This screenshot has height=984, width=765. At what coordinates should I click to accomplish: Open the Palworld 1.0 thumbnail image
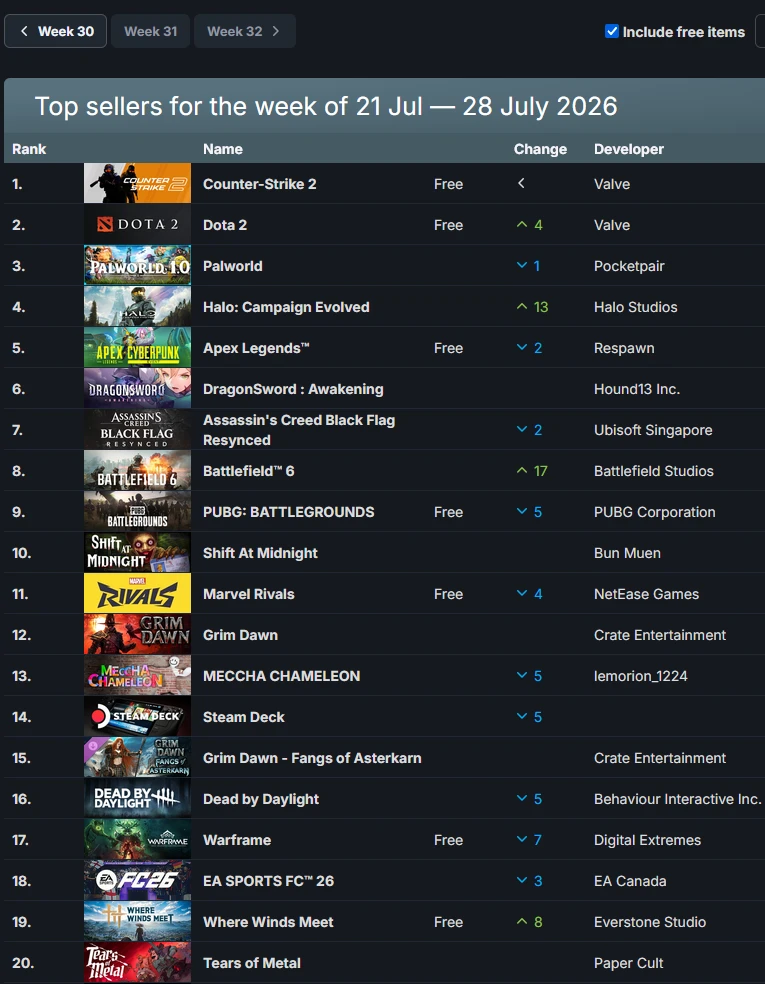[137, 265]
